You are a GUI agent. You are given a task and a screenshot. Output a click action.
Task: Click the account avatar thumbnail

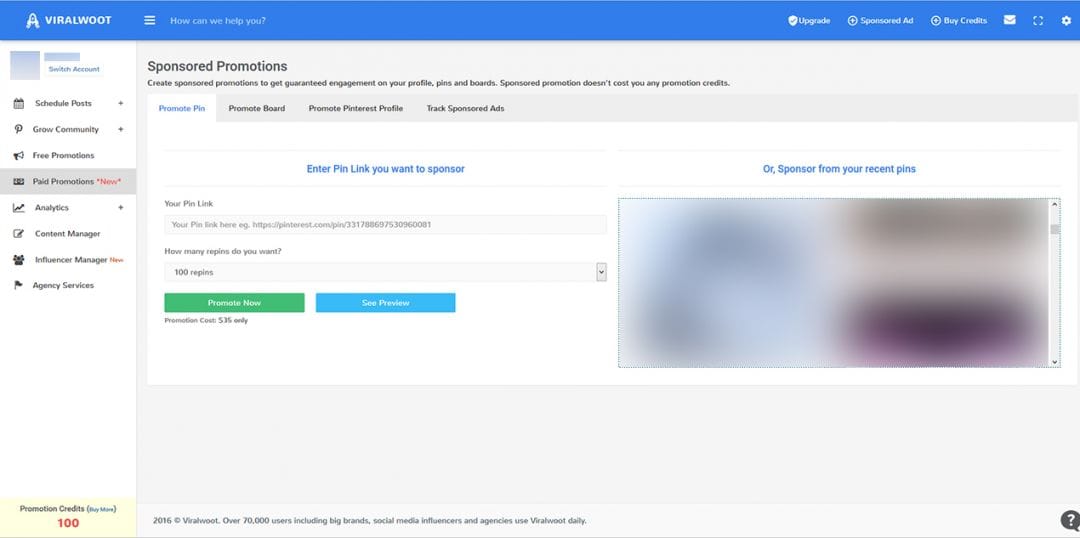[x=25, y=65]
